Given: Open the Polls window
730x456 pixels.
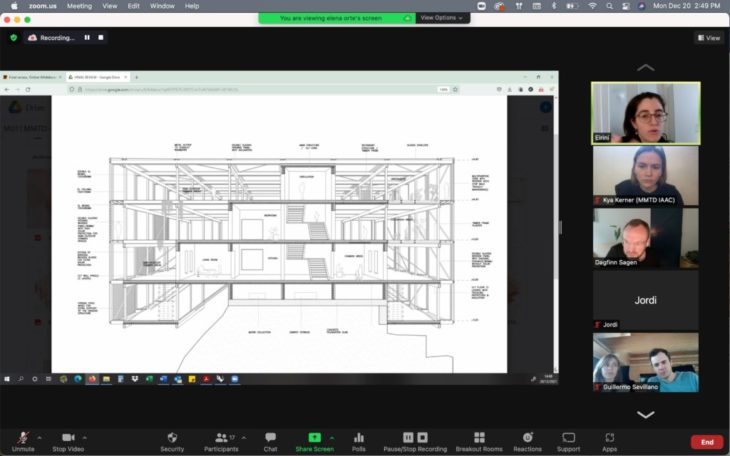Looking at the screenshot, I should pyautogui.click(x=359, y=440).
